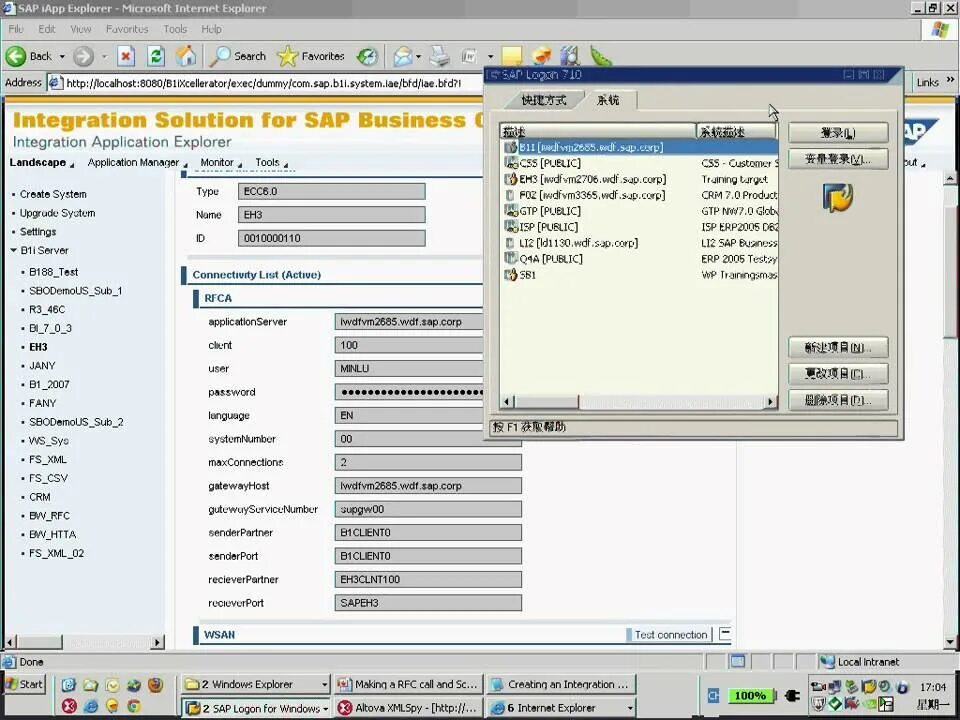Select the LI2 [ld1130.wdf.sap.corp] entry
The image size is (960, 720).
pyautogui.click(x=579, y=242)
